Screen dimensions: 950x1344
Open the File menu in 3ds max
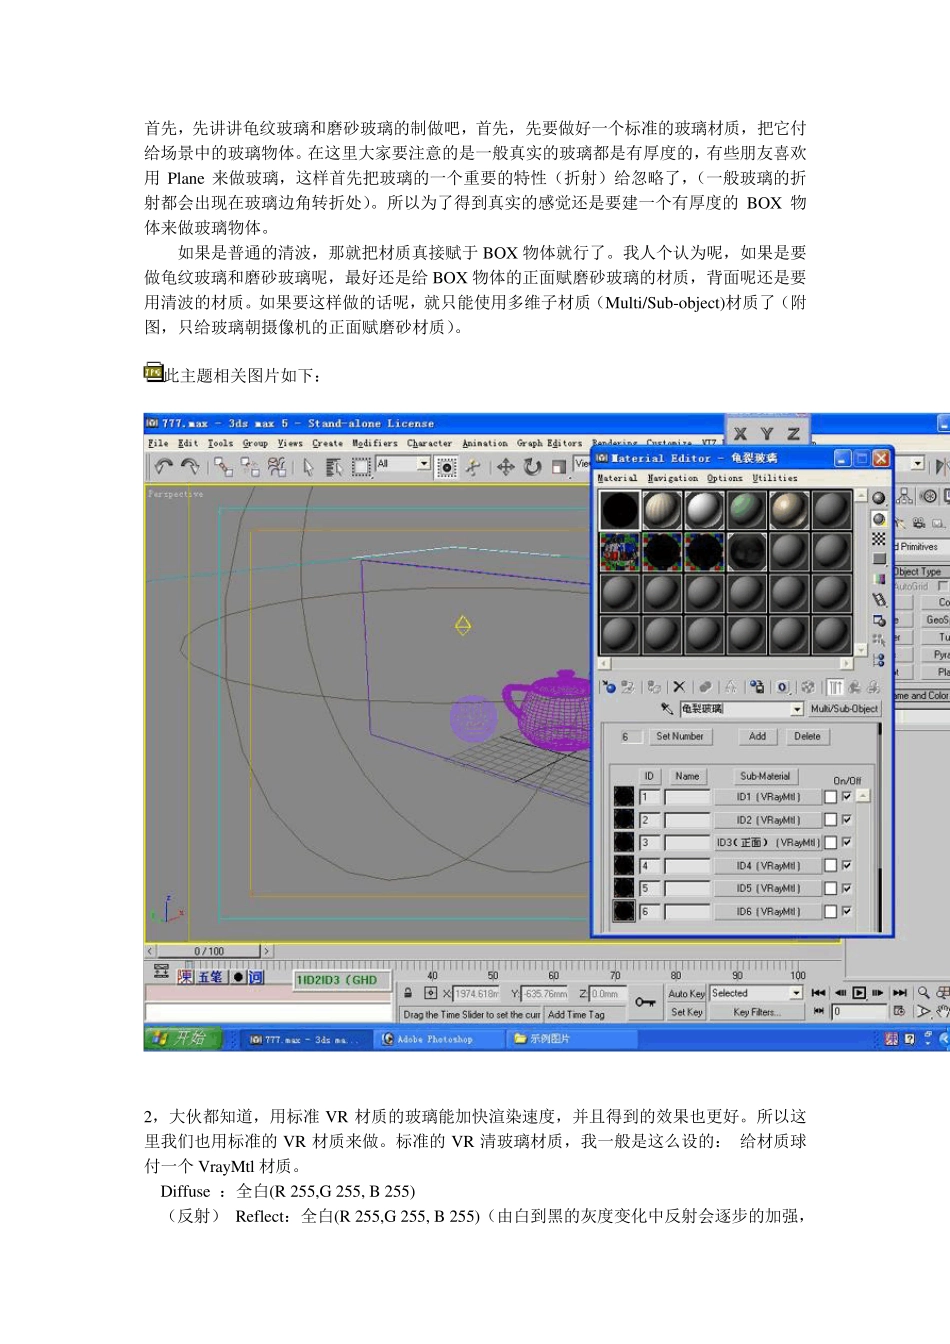pos(158,443)
